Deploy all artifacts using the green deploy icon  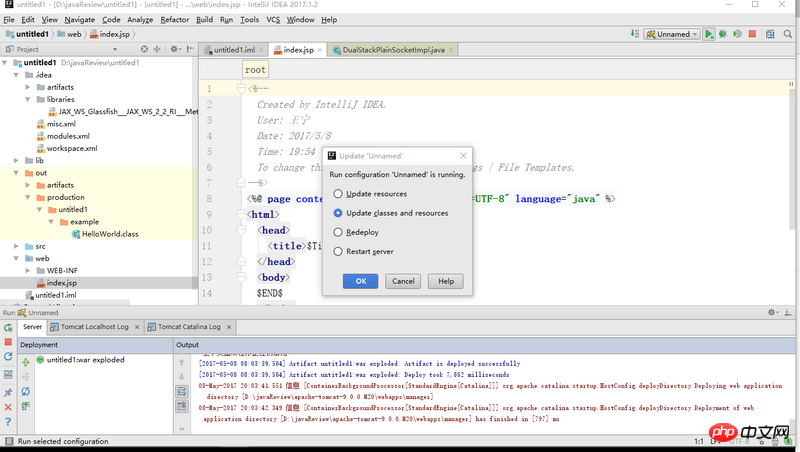(x=26, y=362)
